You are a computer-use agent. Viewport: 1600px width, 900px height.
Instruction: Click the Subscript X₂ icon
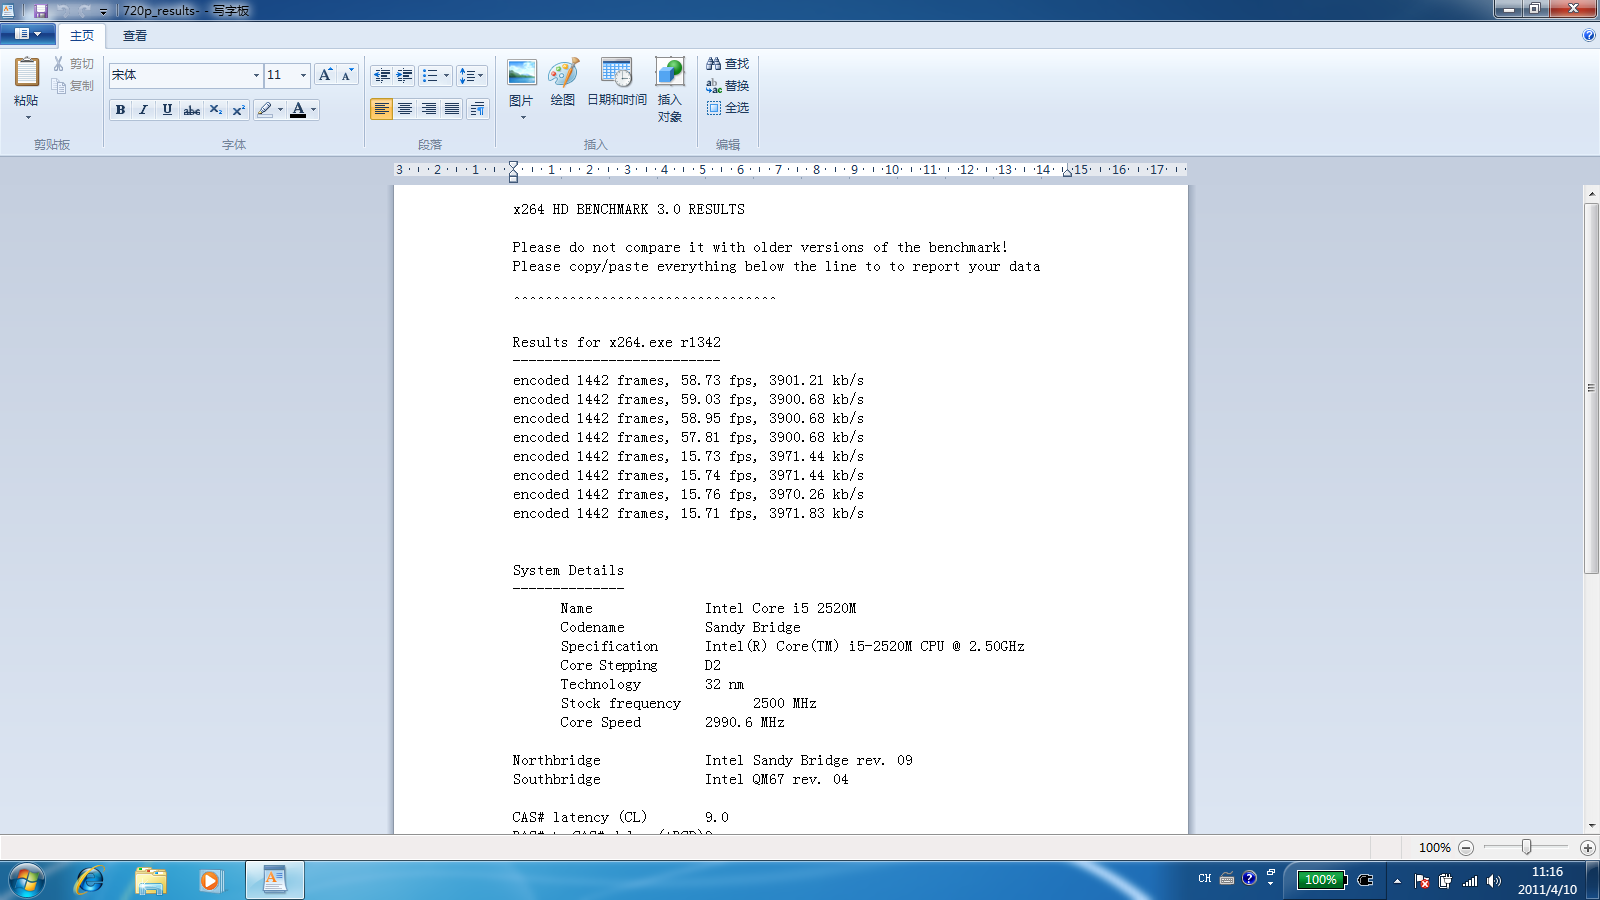coord(215,110)
